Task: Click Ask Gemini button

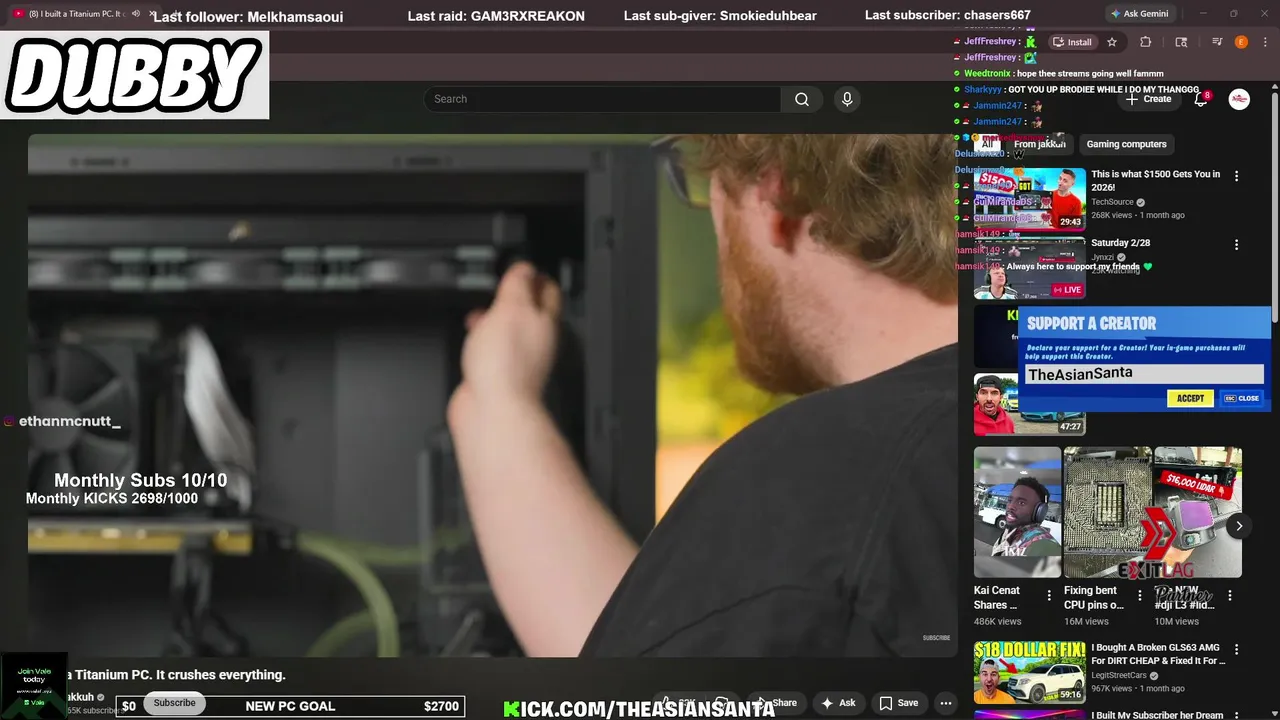Action: pyautogui.click(x=1139, y=14)
